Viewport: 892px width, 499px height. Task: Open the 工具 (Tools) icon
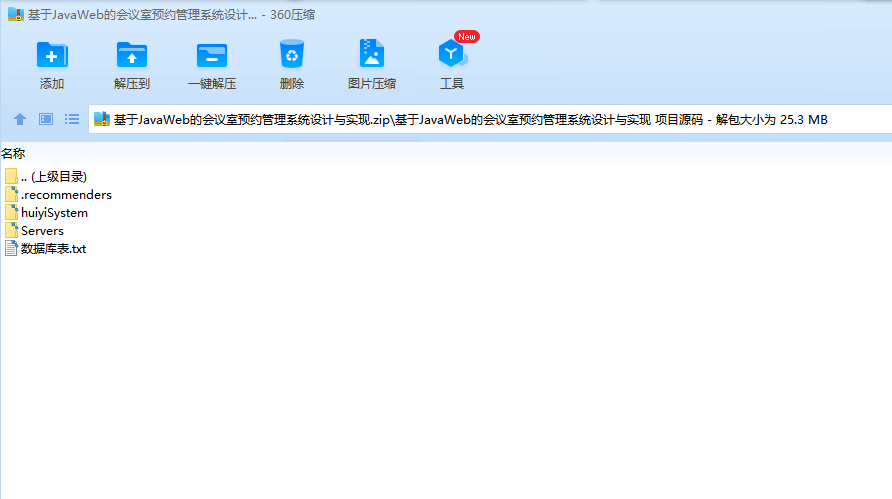click(x=452, y=53)
